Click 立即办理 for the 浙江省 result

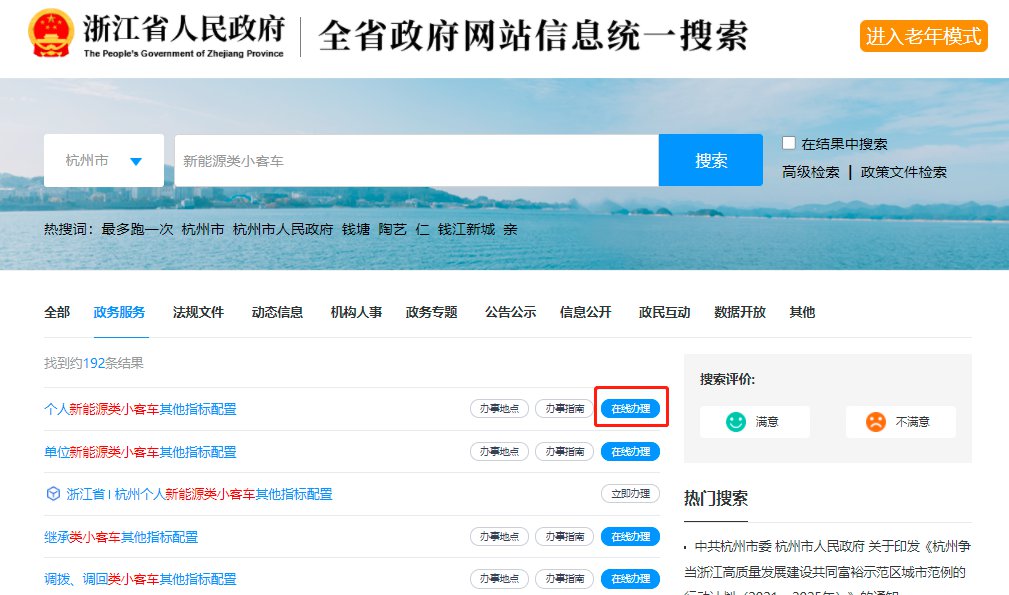(630, 494)
